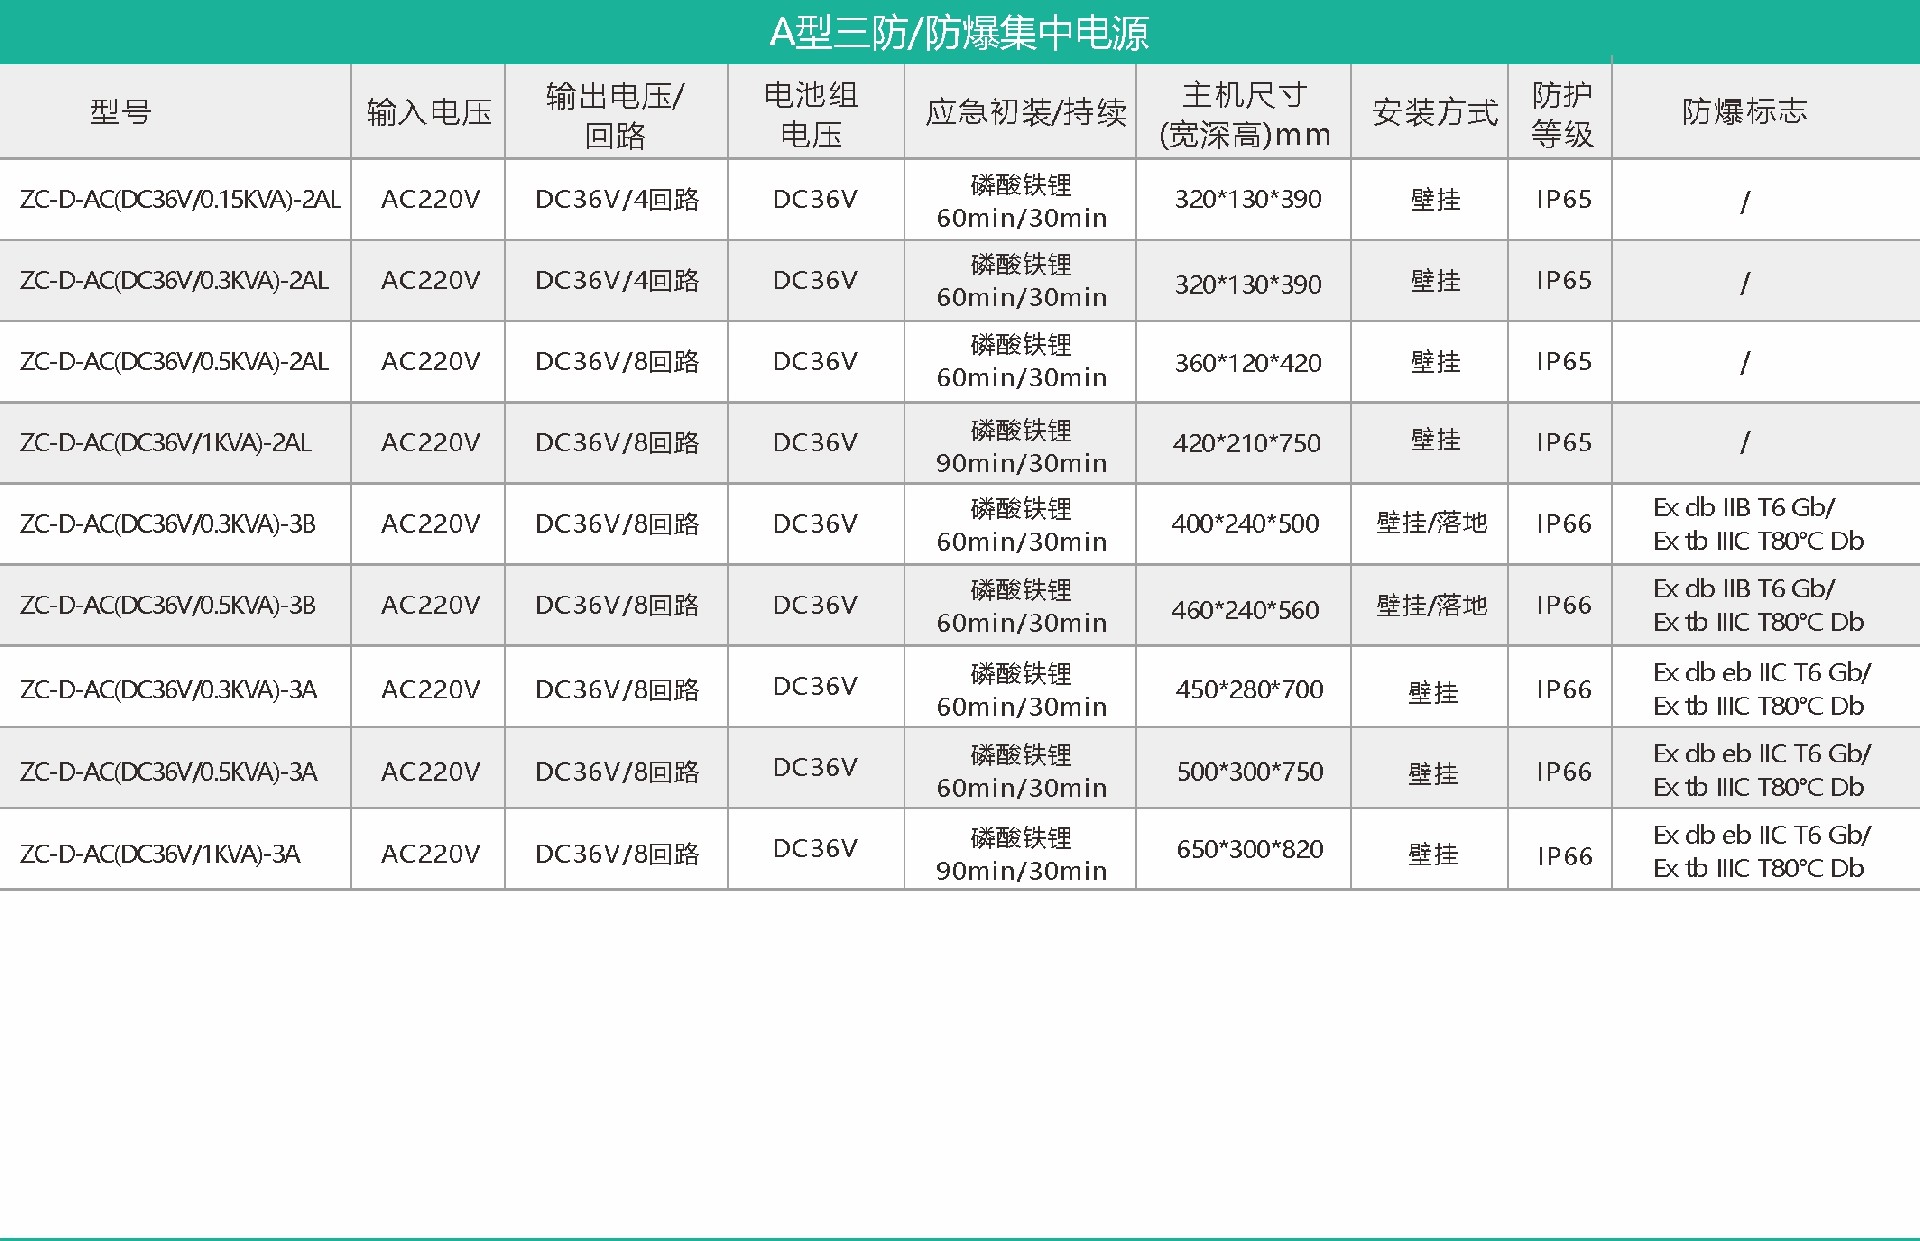Select the 主机尺寸(宽深高)mm header
This screenshot has height=1241, width=1920.
point(1243,111)
